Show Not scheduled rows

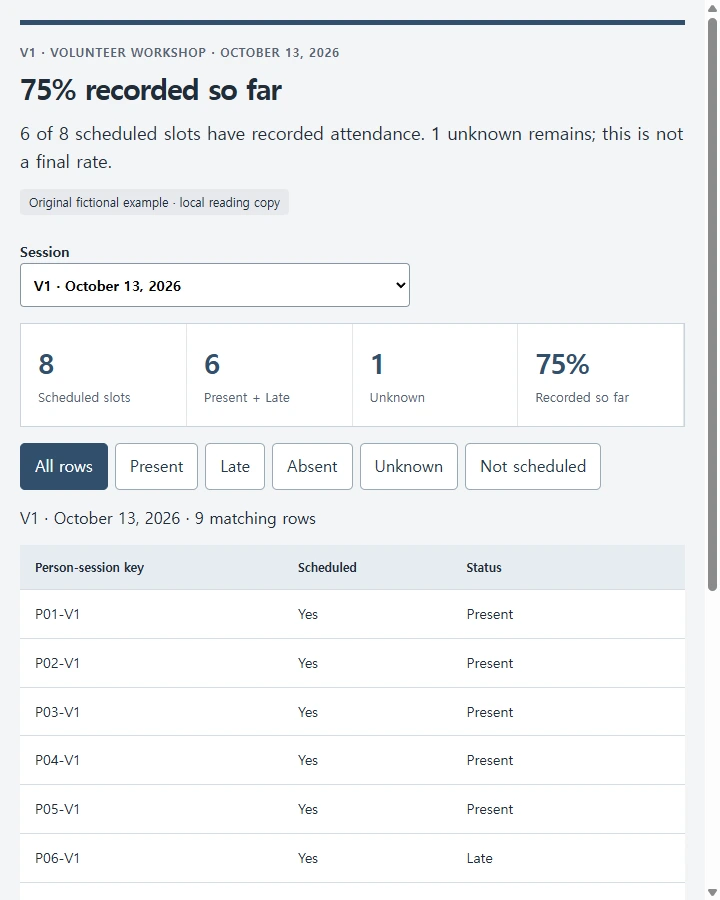(x=533, y=466)
